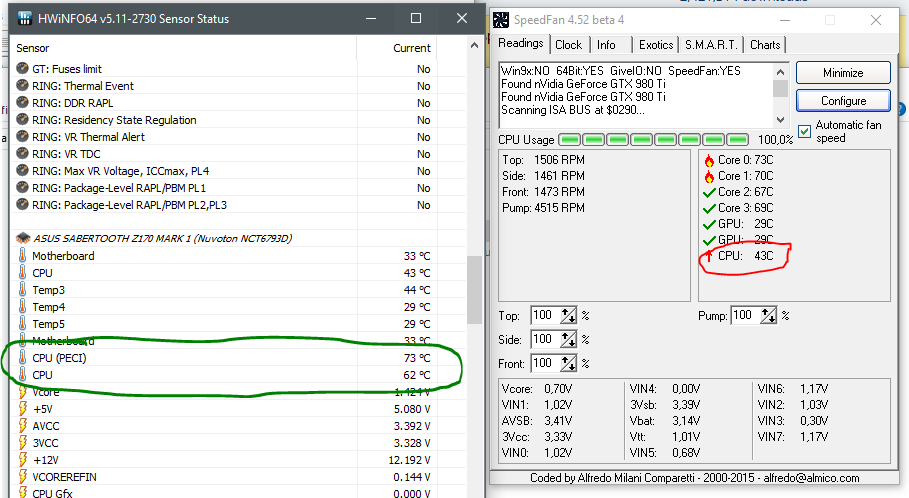Click the SpeedFan app icon in title bar
This screenshot has width=909, height=498.
tap(500, 20)
